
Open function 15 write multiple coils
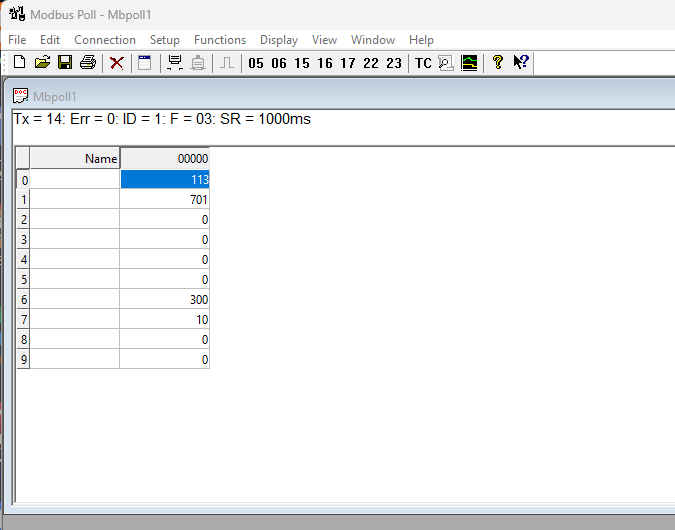pyautogui.click(x=302, y=63)
